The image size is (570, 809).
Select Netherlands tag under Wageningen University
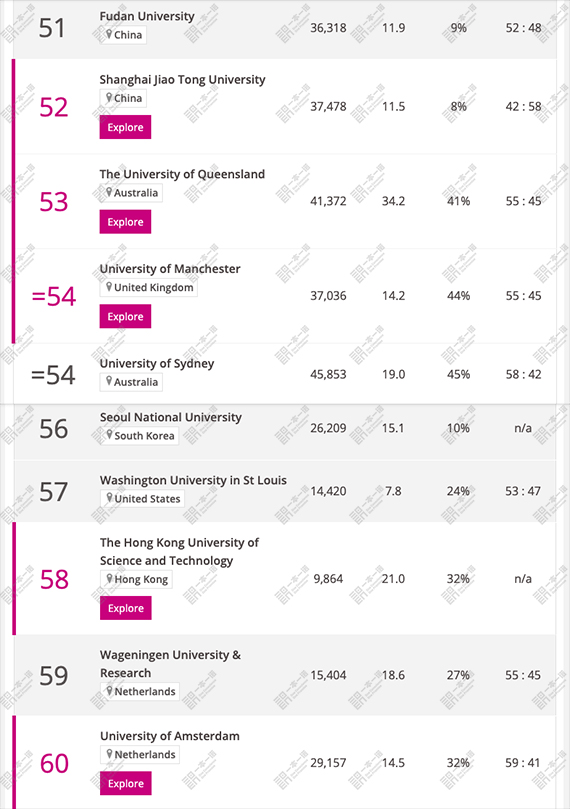pos(140,691)
